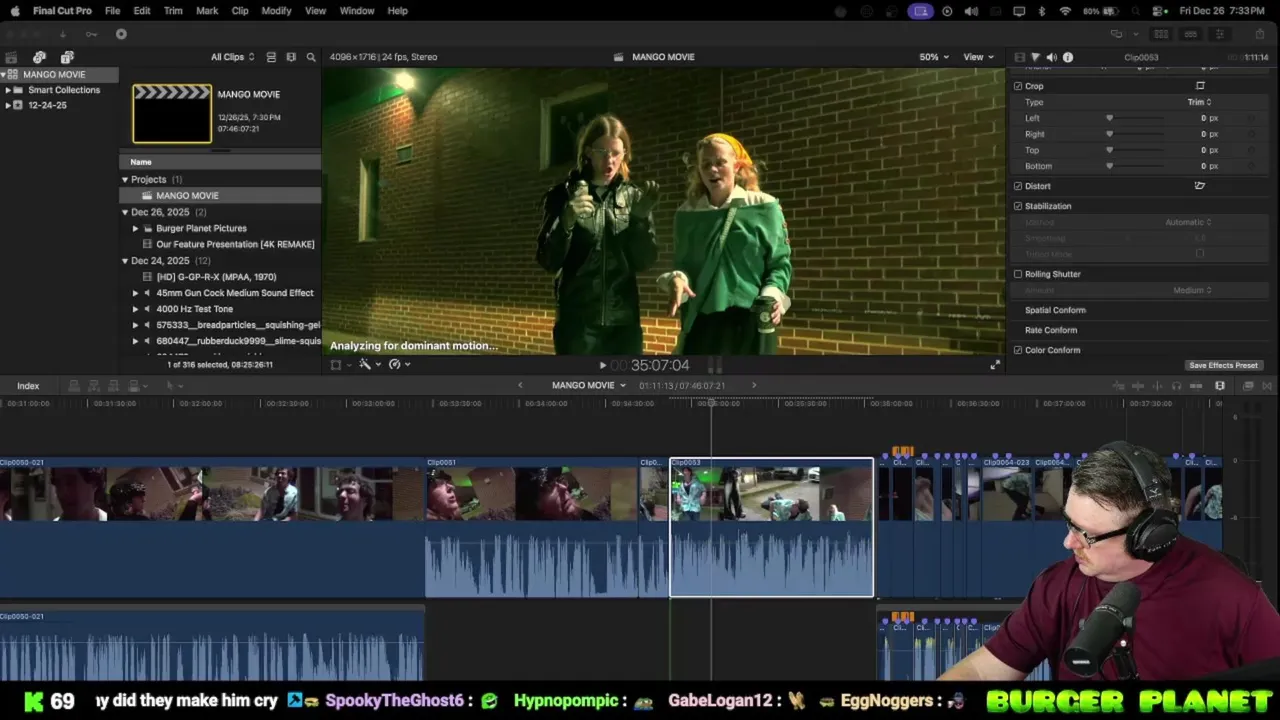Toggle the Distort checkbox
Viewport: 1280px width, 720px height.
coord(1018,186)
